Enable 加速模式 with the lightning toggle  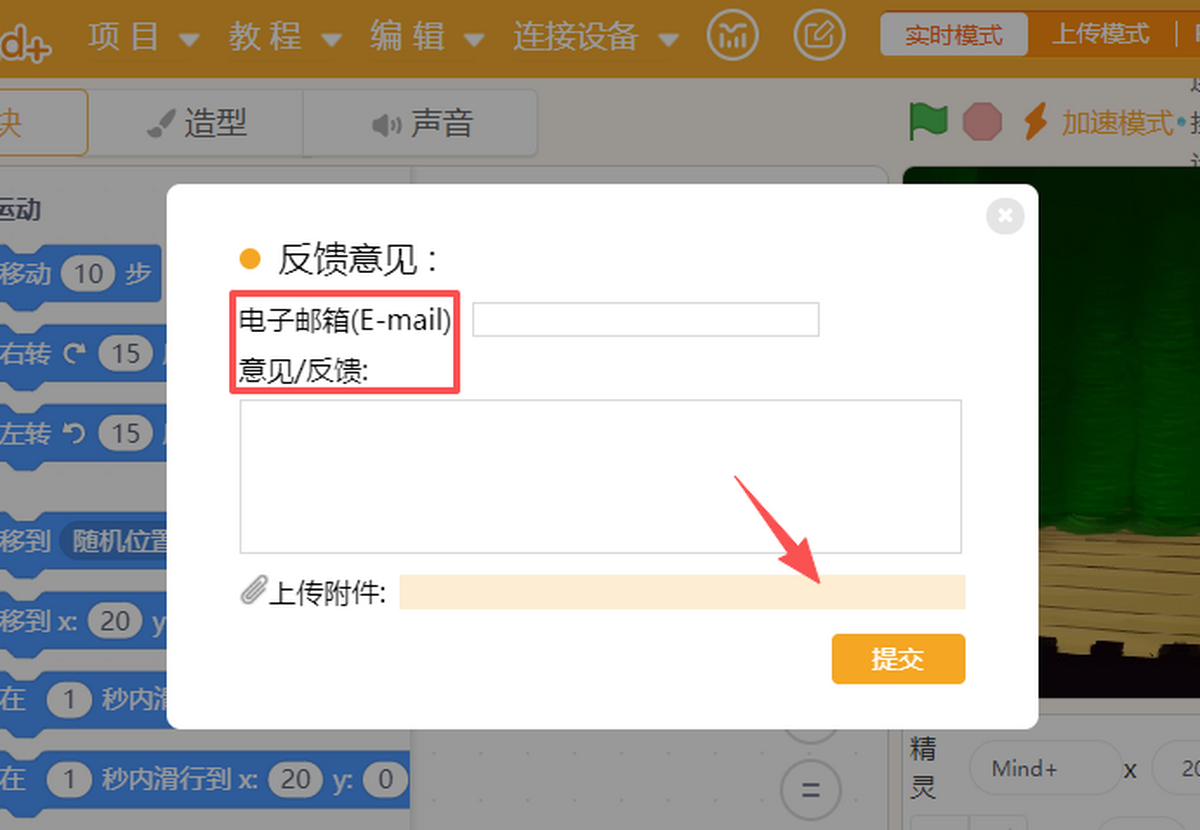(1037, 121)
